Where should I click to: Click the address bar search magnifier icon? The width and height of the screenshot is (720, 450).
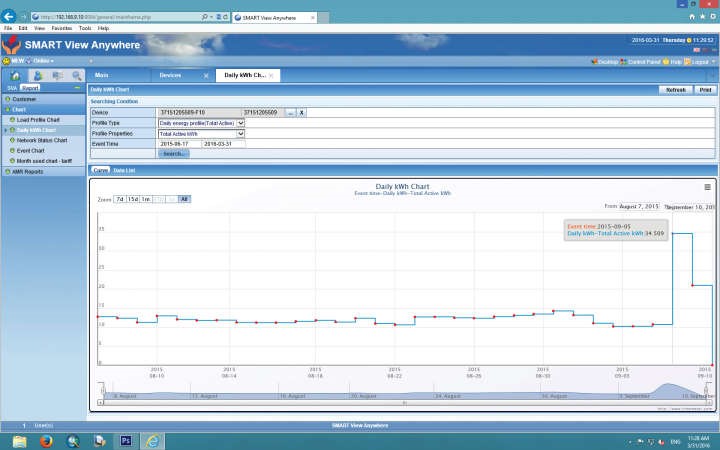(204, 17)
